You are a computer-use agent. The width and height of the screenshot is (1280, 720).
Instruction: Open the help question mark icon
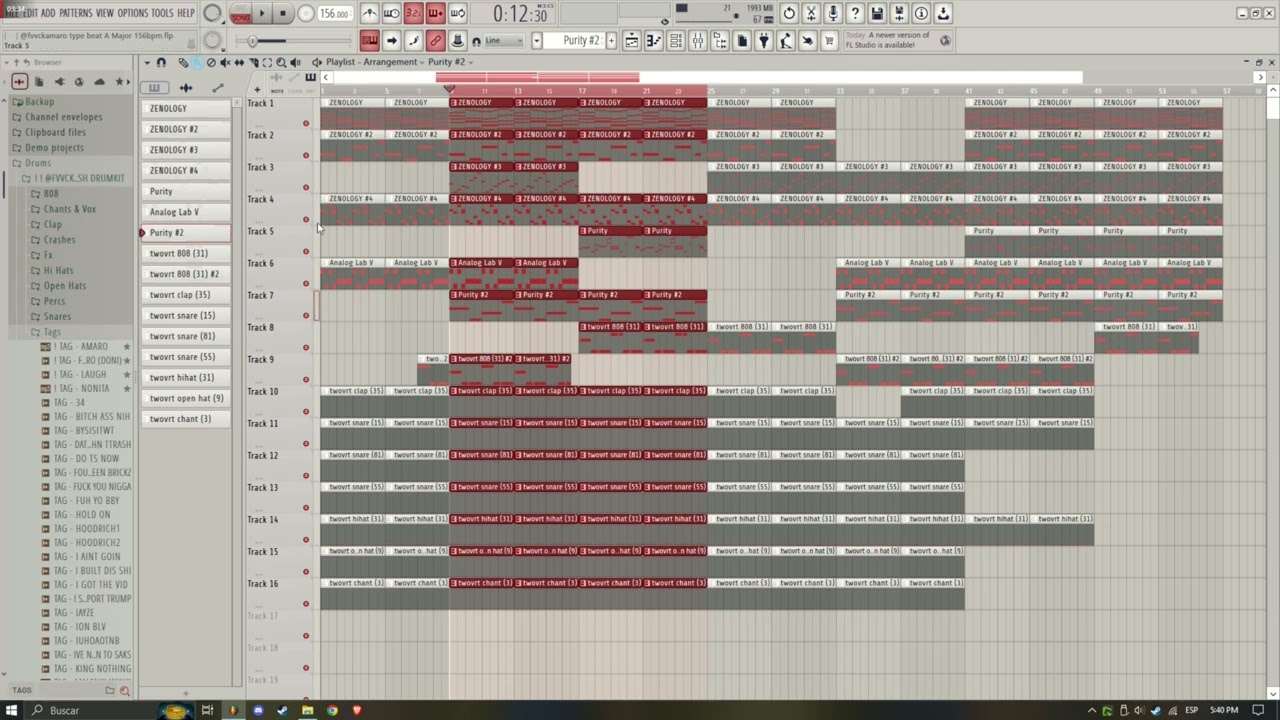(855, 14)
